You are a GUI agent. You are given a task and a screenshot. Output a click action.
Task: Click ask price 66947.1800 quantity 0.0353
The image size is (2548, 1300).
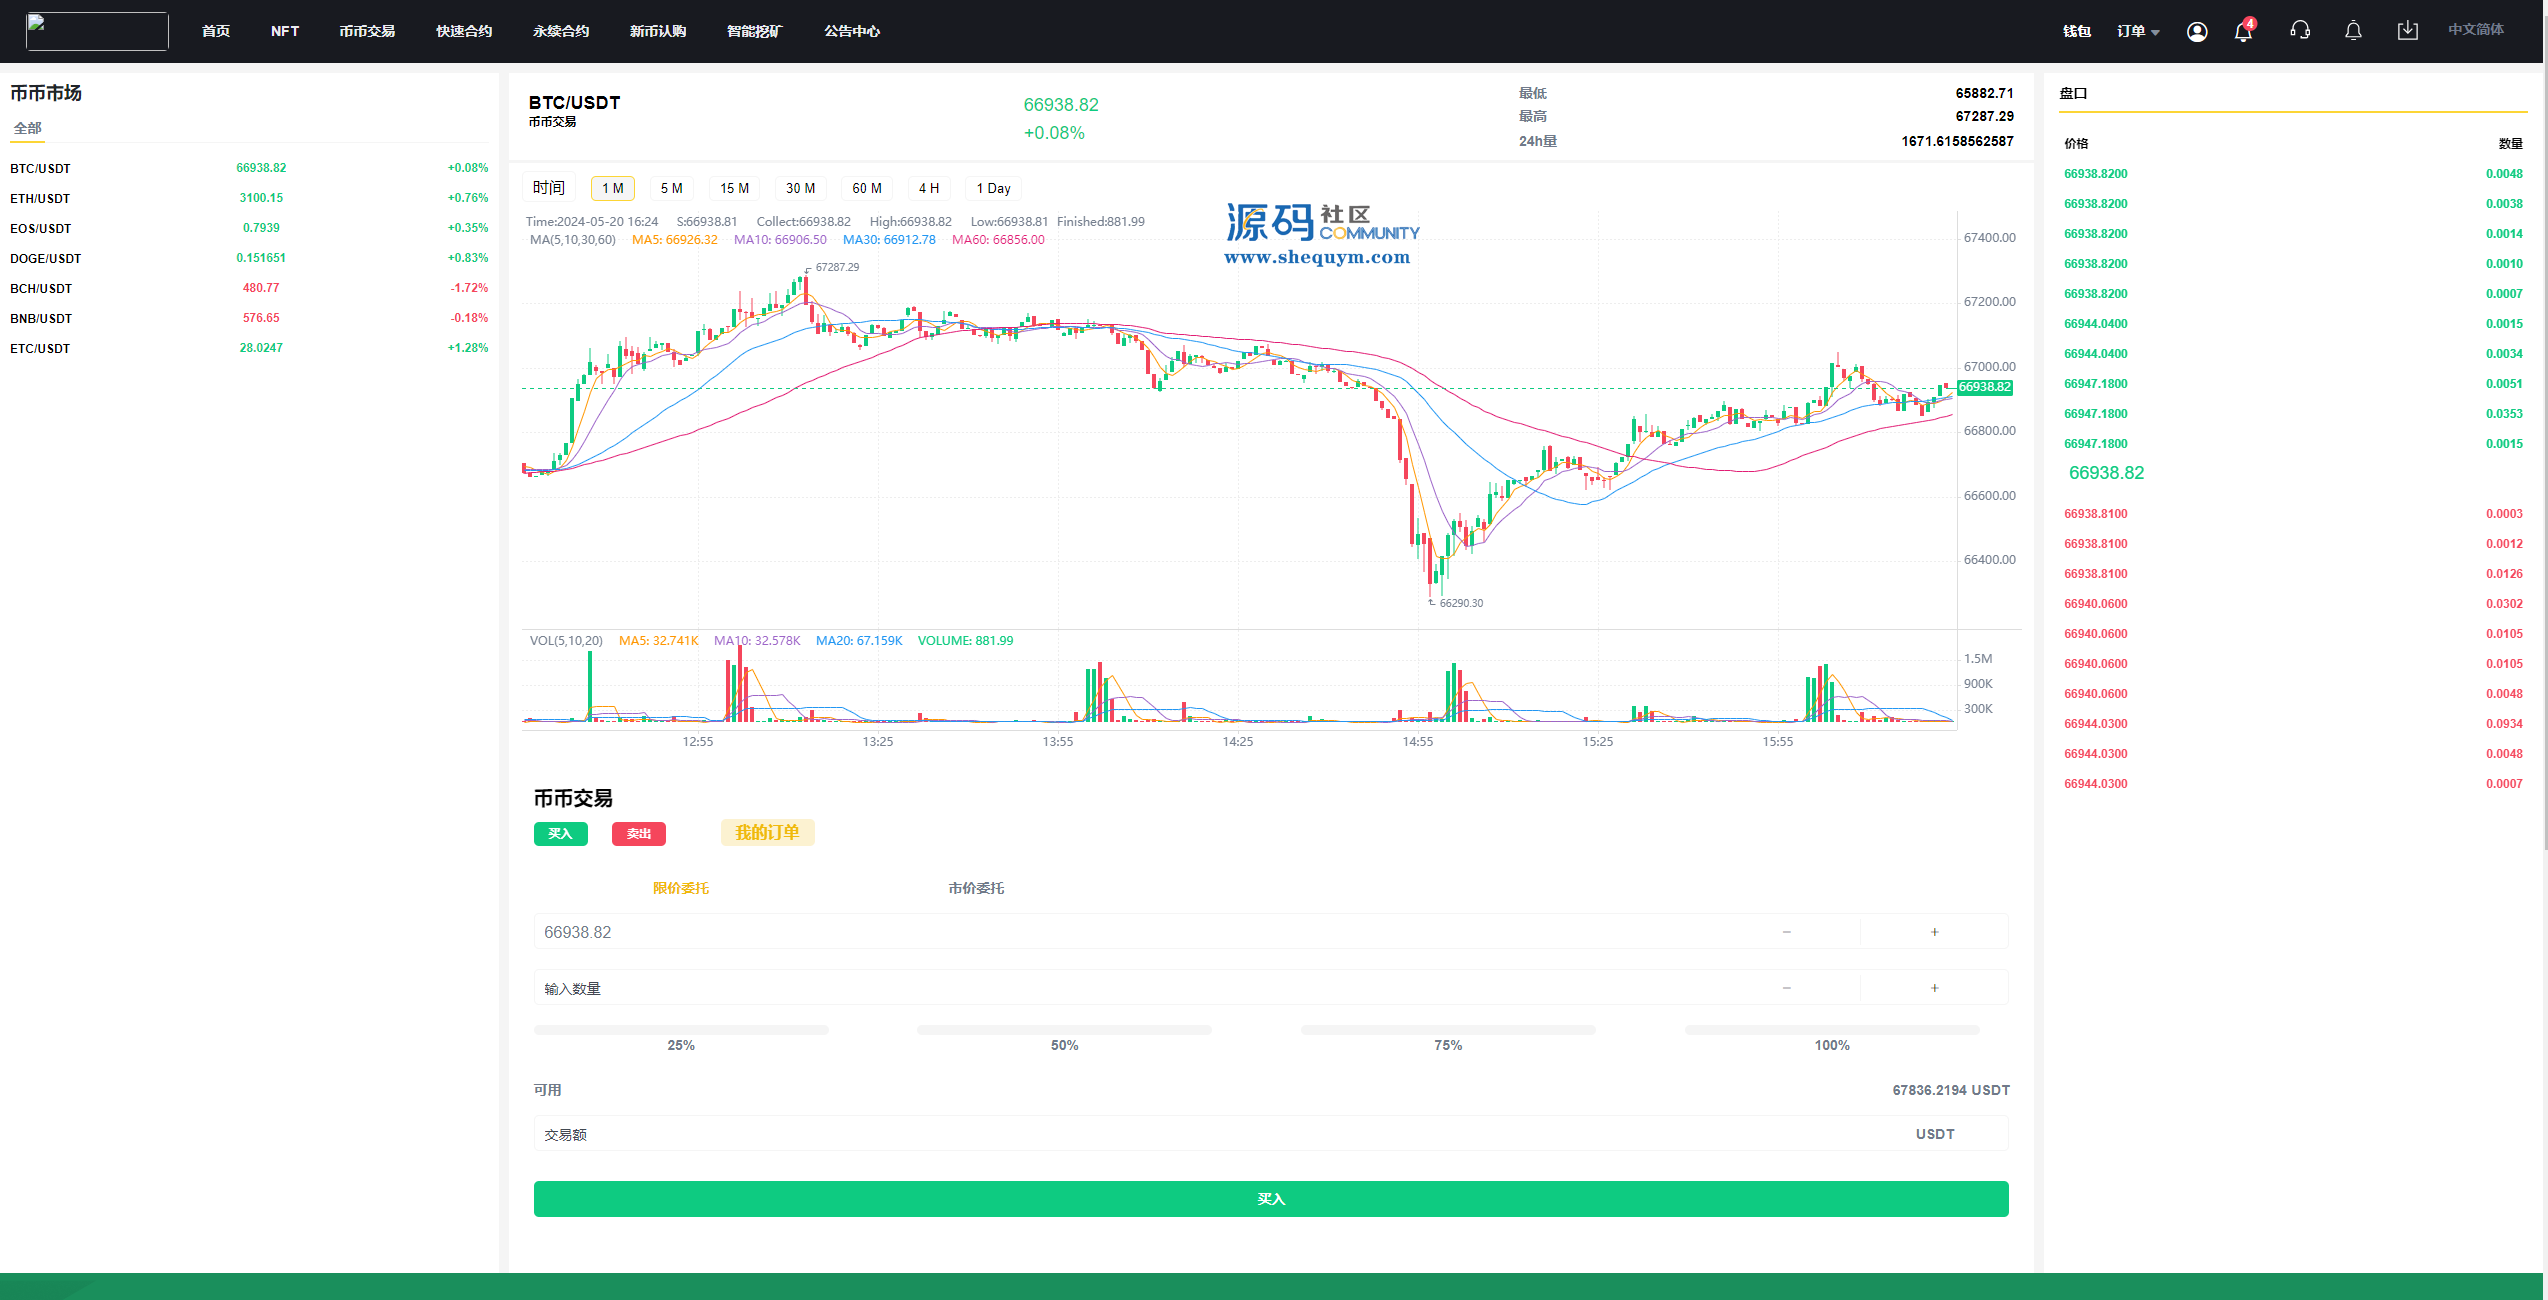pos(2293,413)
